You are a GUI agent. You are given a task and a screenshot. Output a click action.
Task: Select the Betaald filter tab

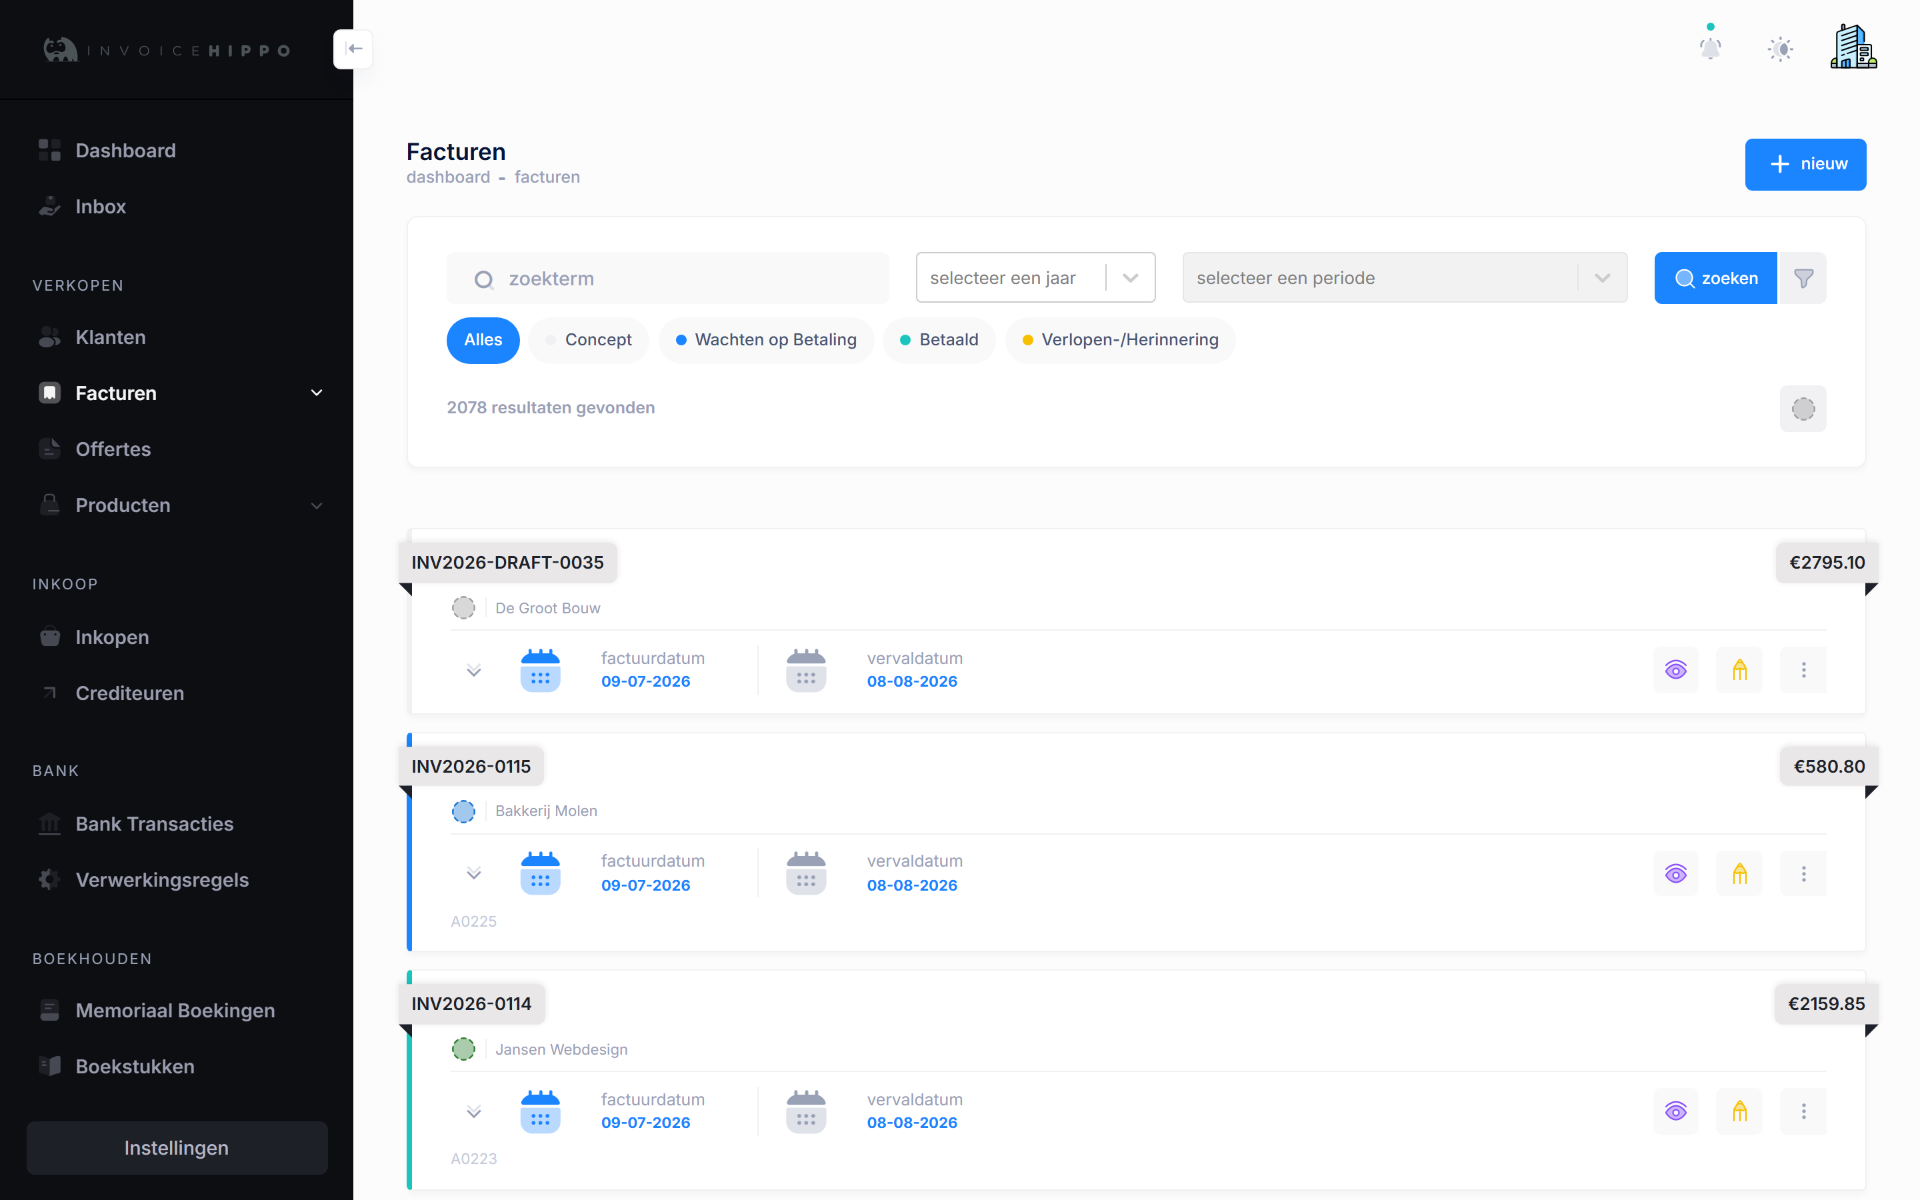[x=938, y=340]
